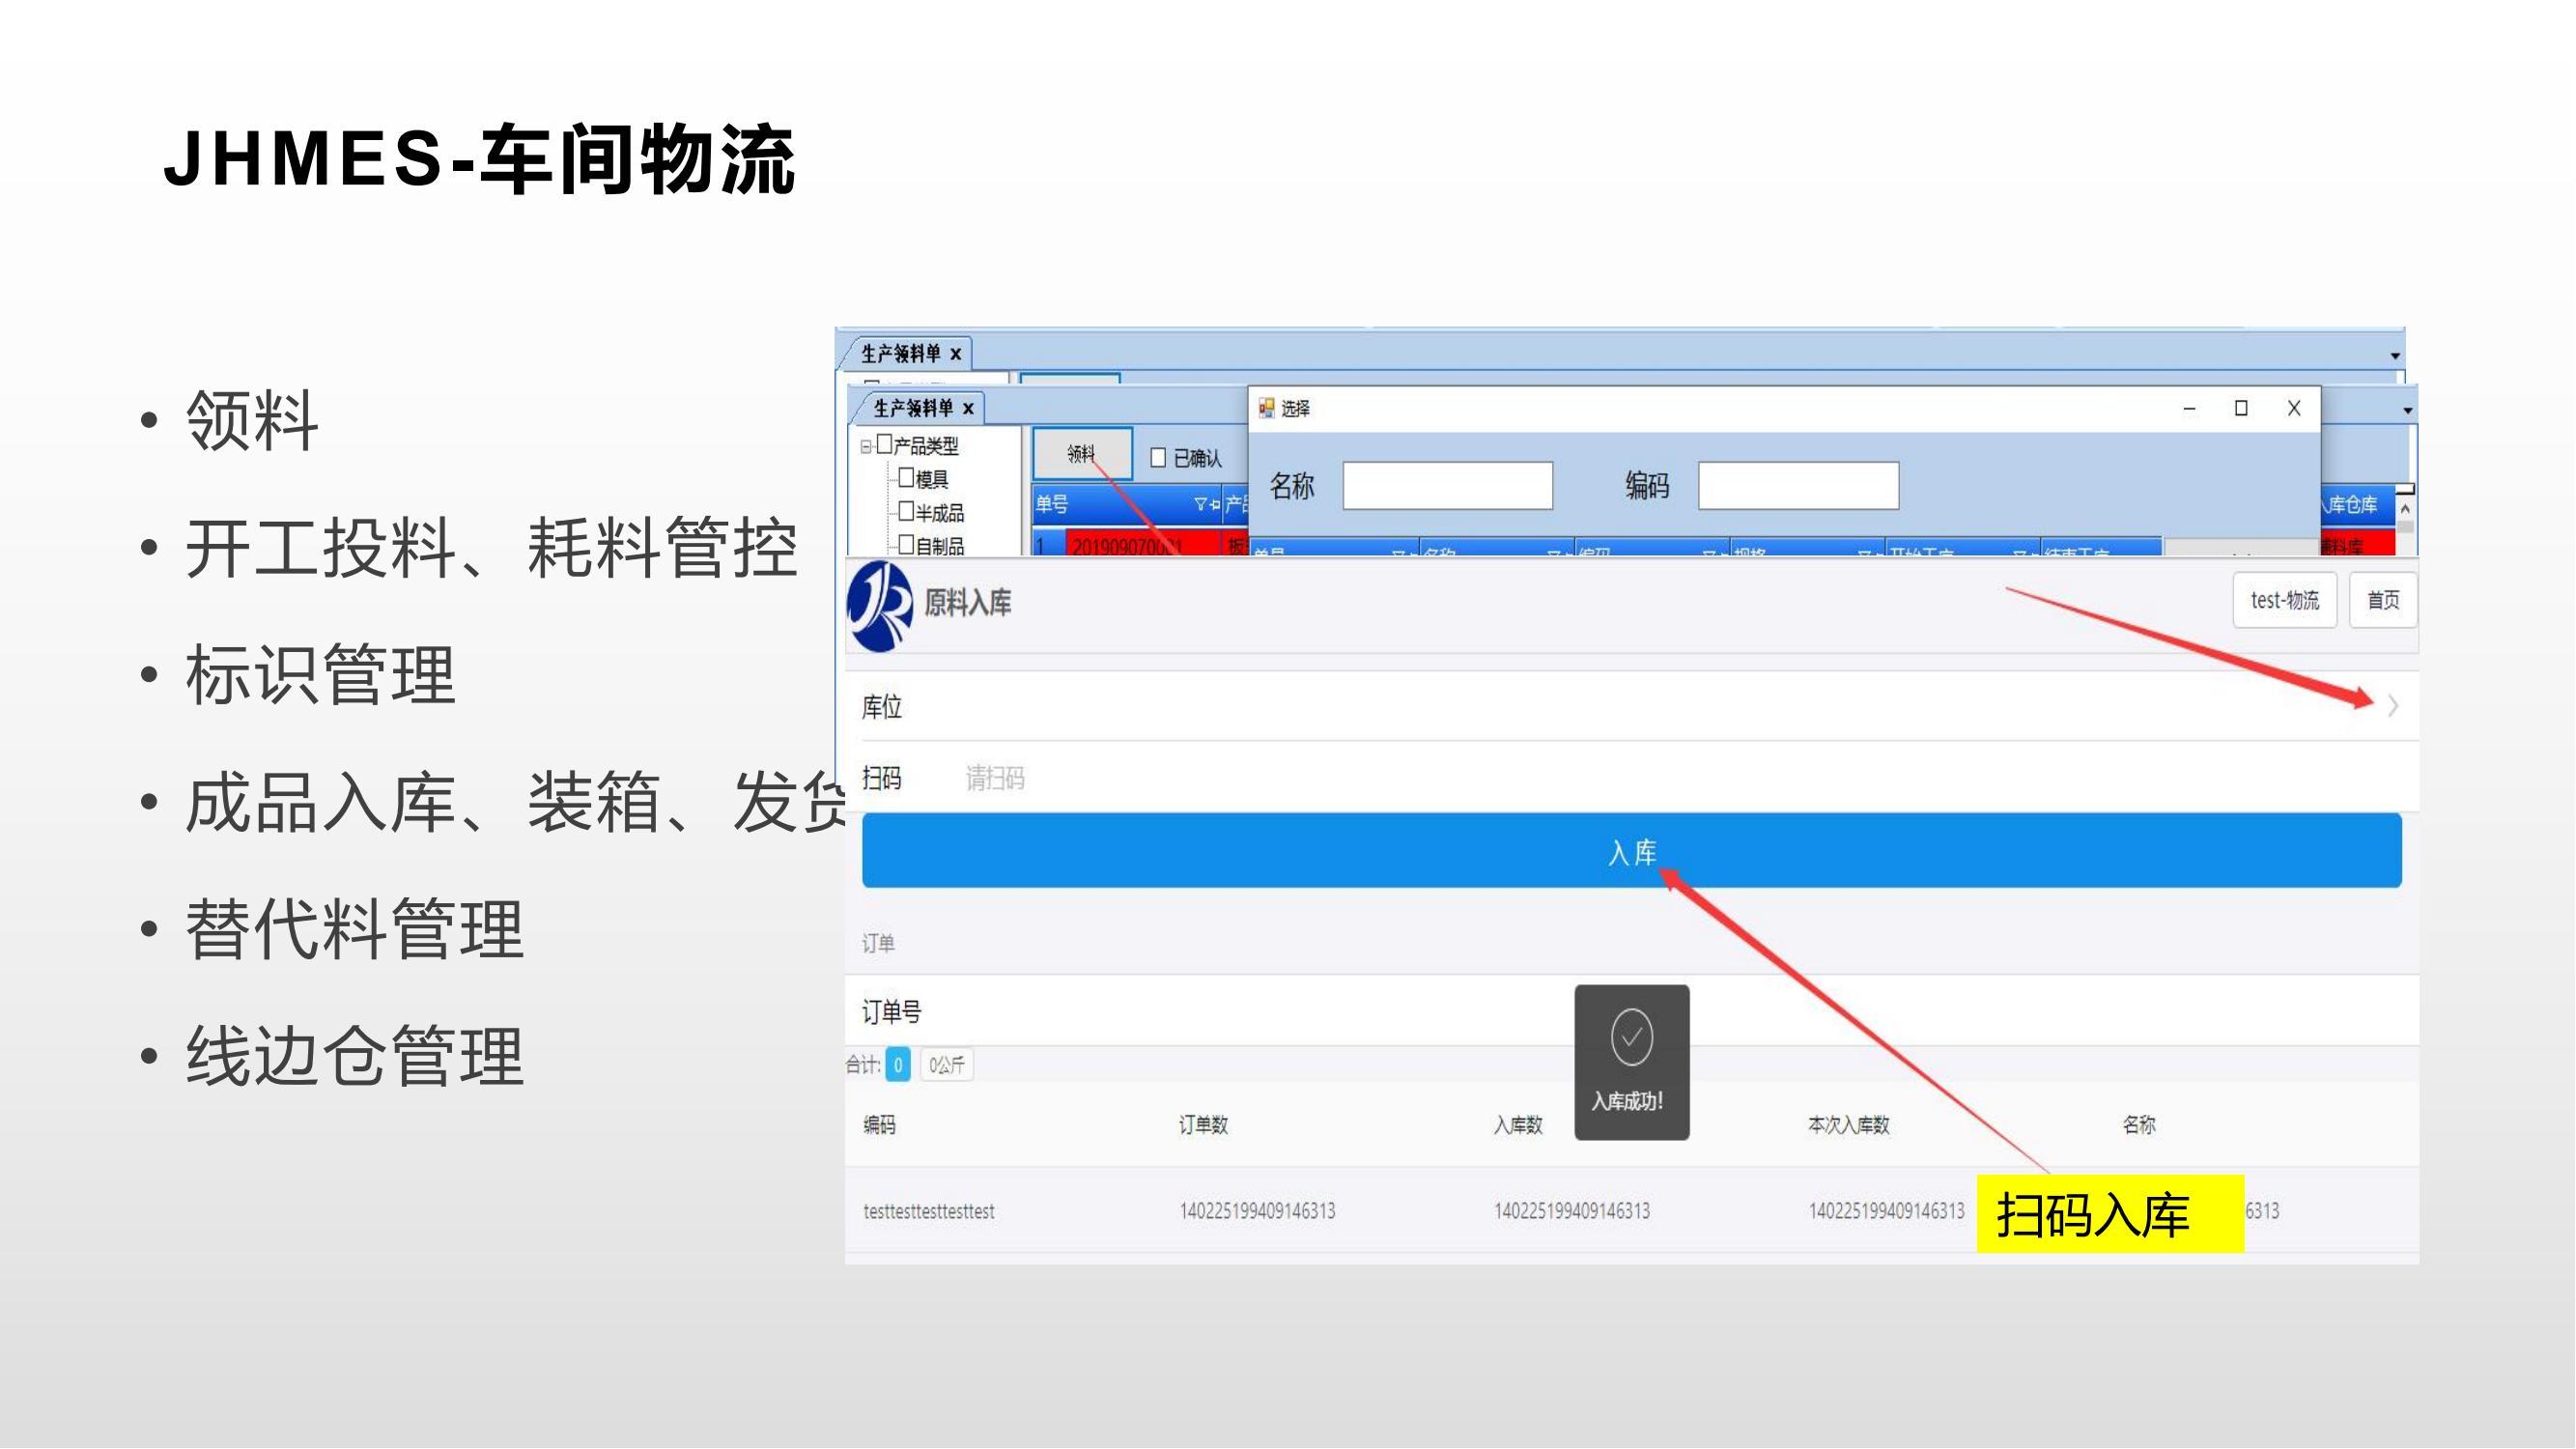Maximize the 选择 dialog
The width and height of the screenshot is (2576, 1449).
click(2241, 408)
